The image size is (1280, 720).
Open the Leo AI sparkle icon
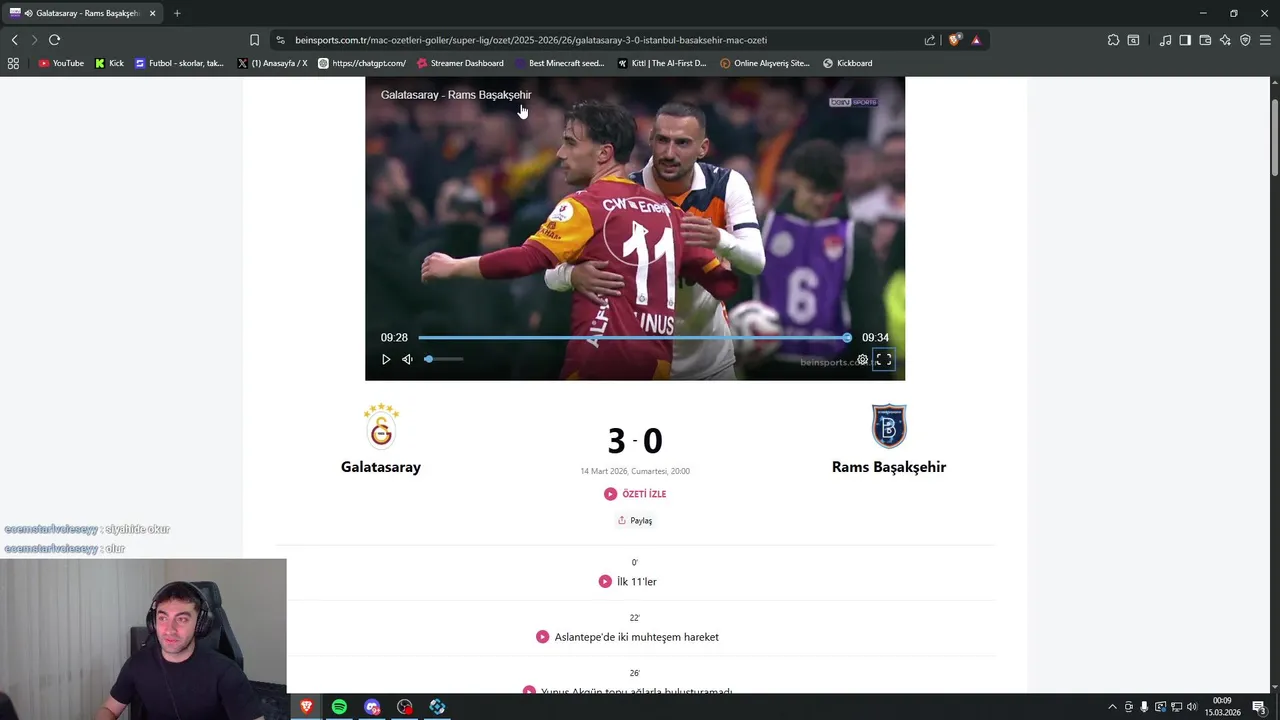[x=1225, y=40]
